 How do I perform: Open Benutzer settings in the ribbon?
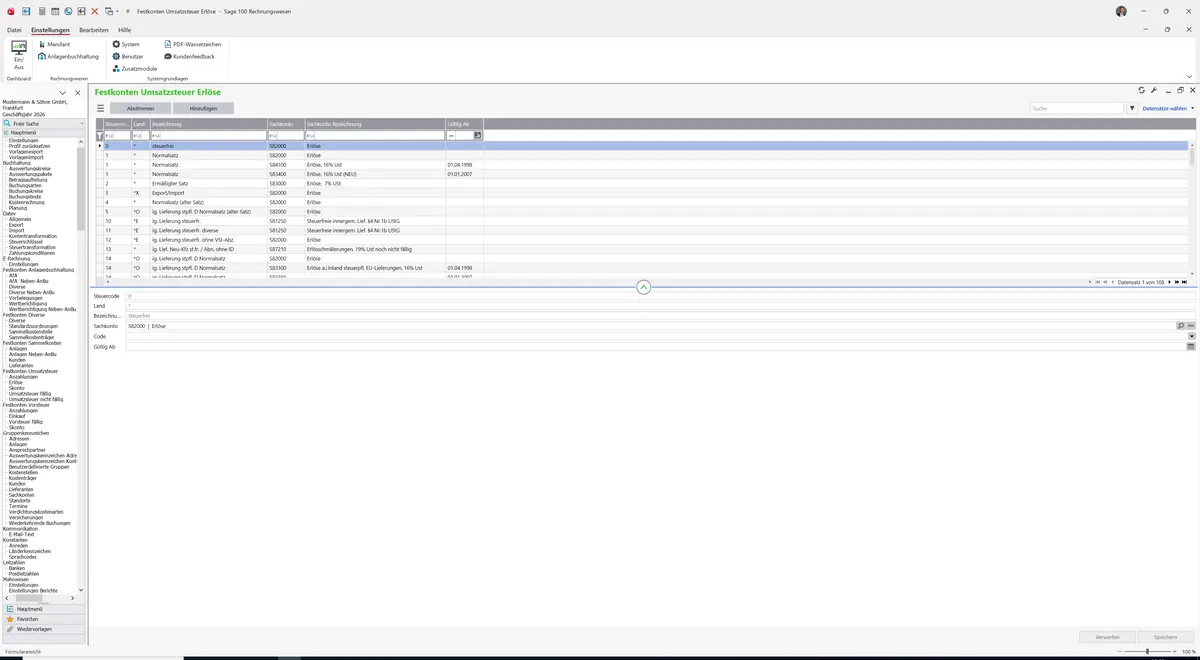coord(128,56)
